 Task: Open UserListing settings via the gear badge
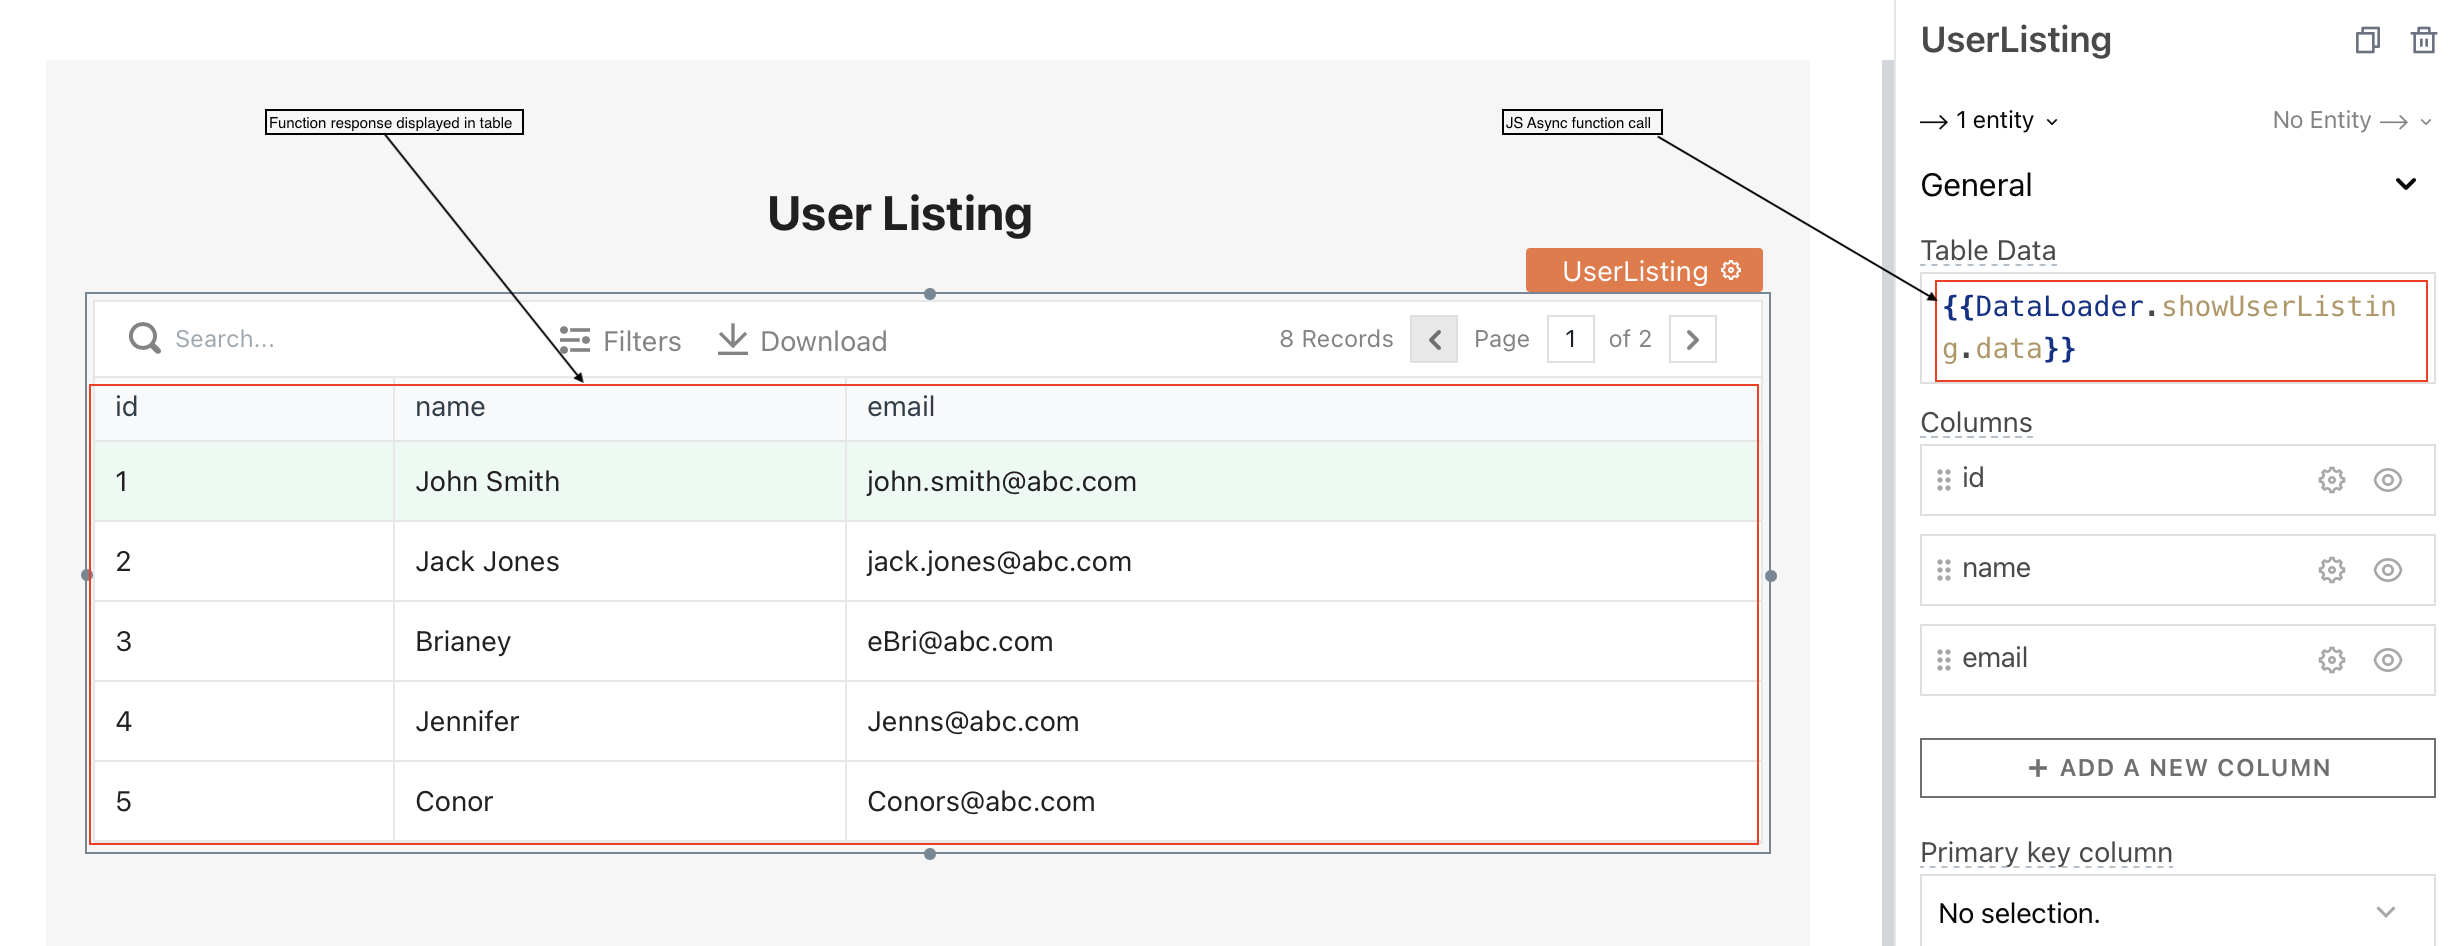click(x=1729, y=269)
